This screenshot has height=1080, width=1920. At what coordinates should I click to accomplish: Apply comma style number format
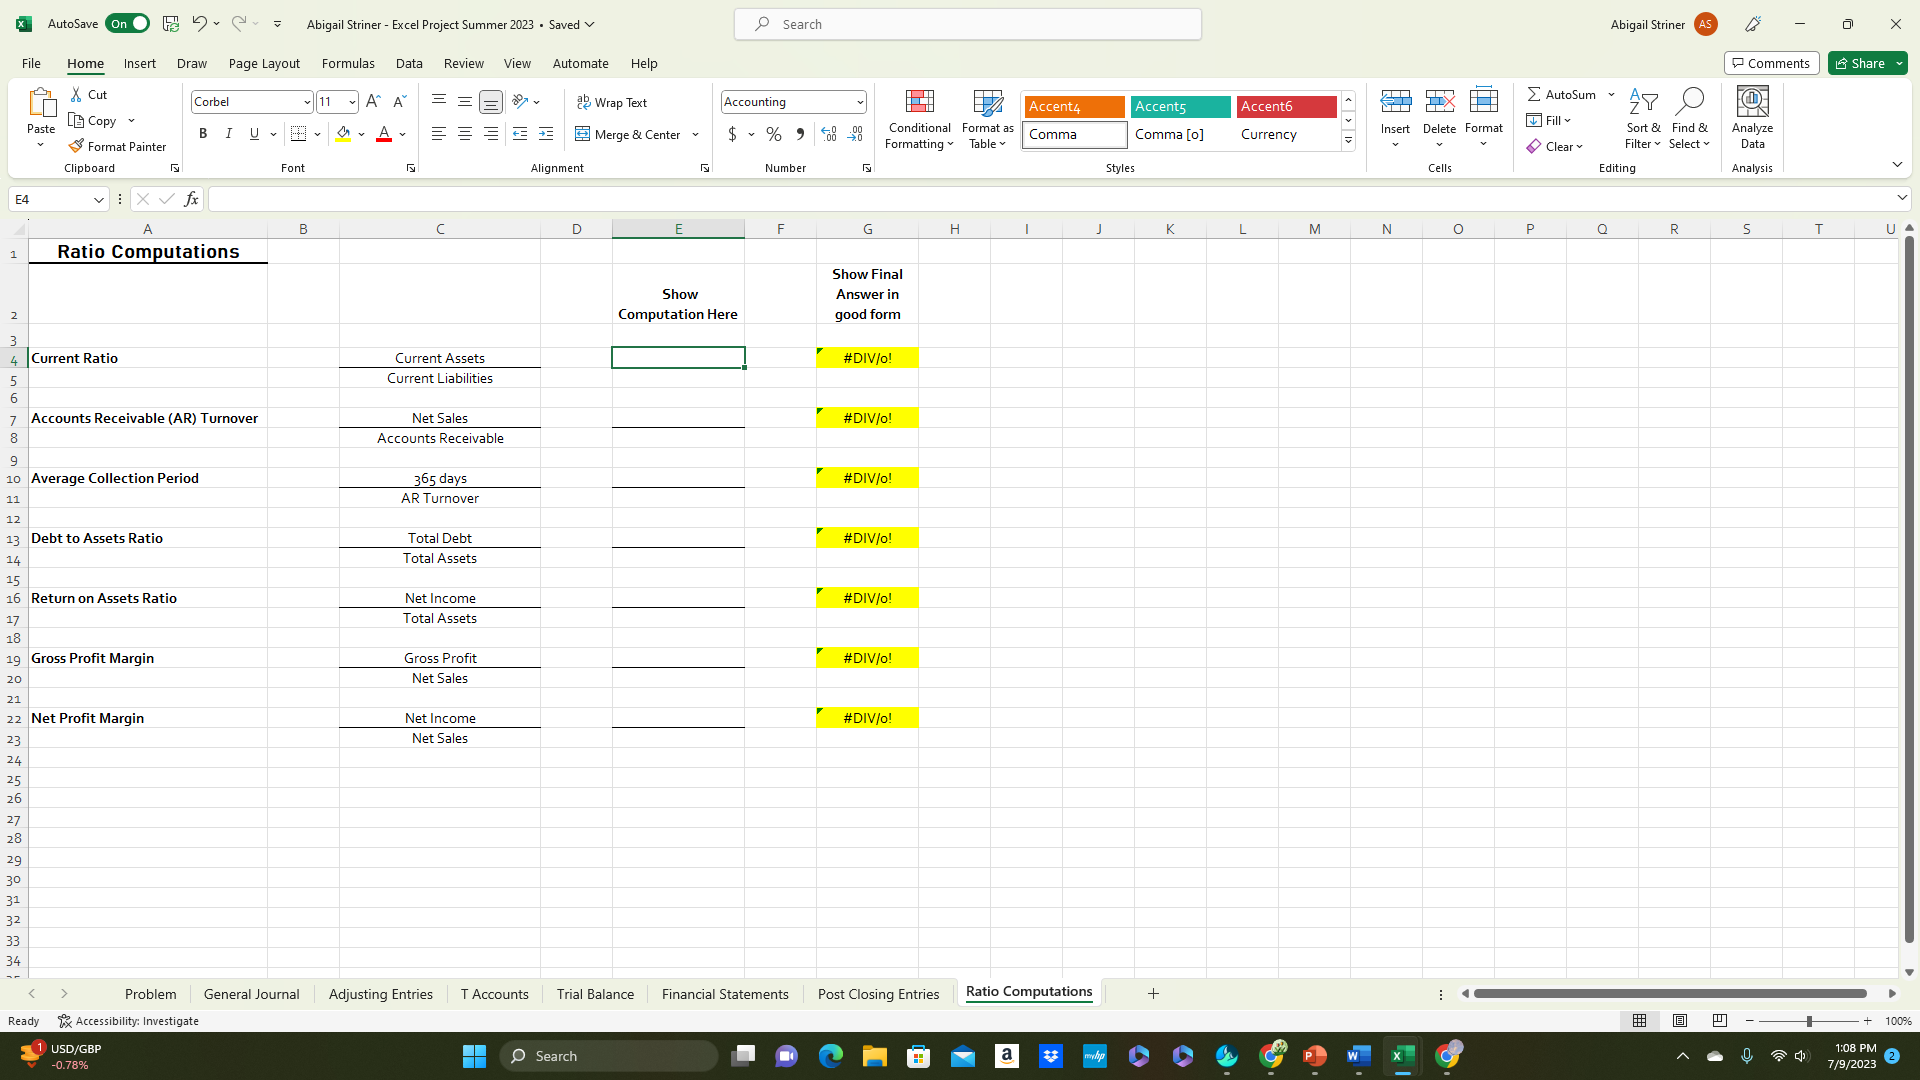(x=800, y=134)
